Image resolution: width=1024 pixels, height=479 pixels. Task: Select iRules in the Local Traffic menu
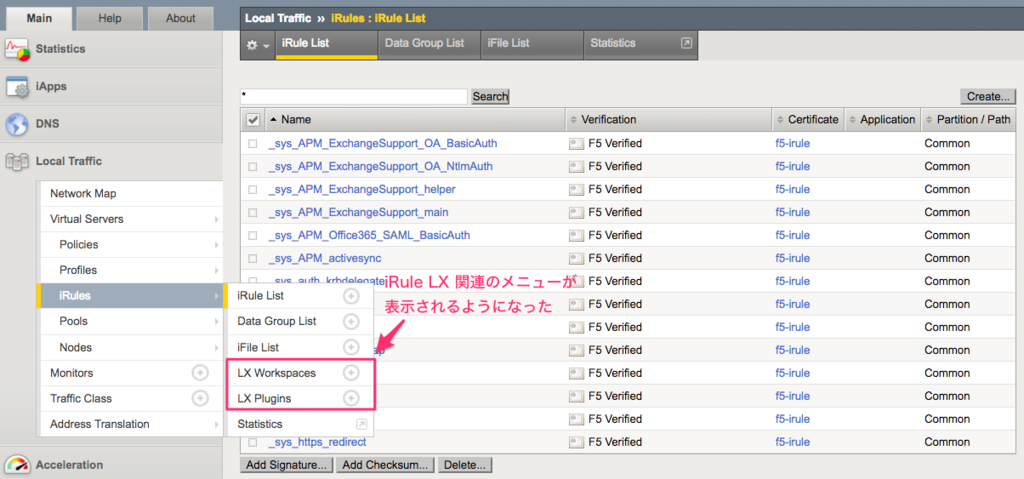point(130,296)
